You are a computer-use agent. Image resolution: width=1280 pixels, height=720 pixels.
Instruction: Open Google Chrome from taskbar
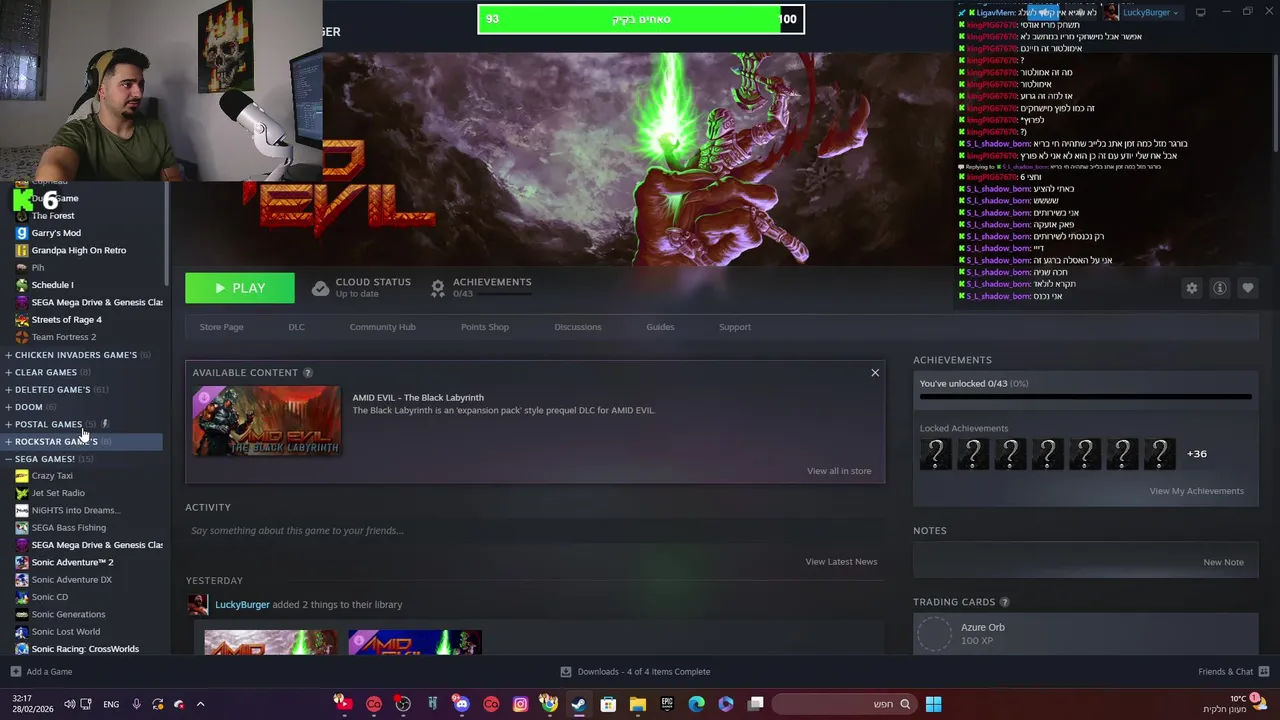tap(549, 704)
